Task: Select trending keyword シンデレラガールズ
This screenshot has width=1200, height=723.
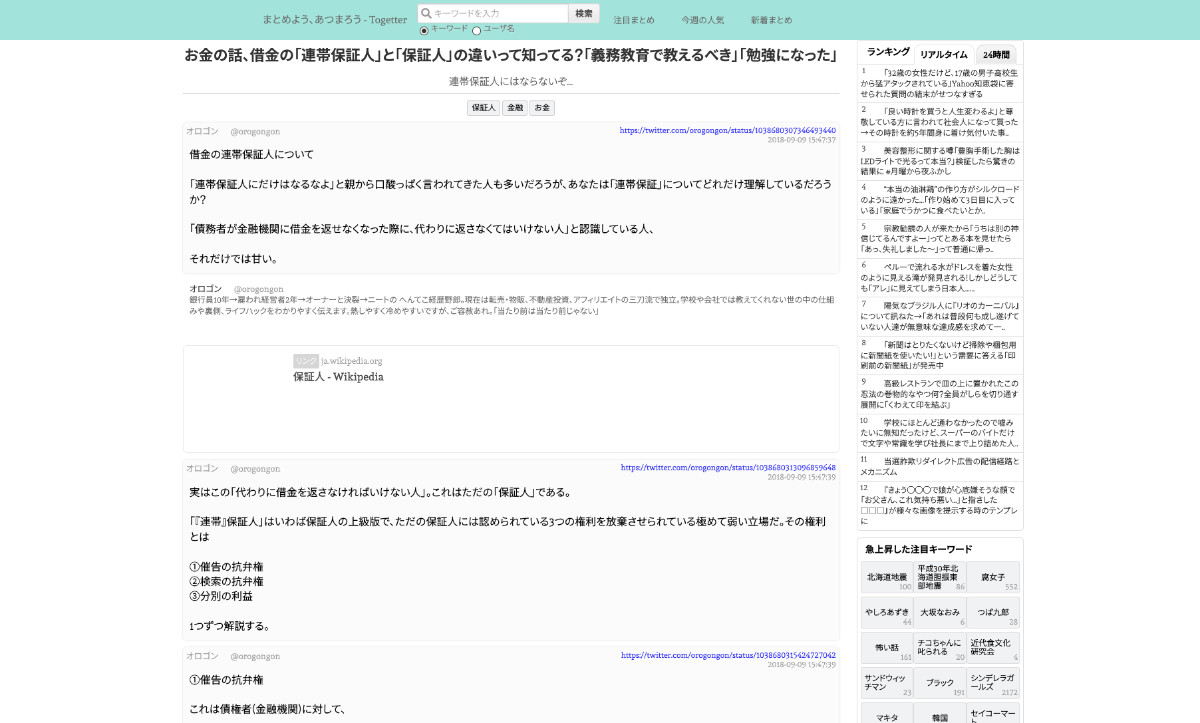Action: [994, 683]
